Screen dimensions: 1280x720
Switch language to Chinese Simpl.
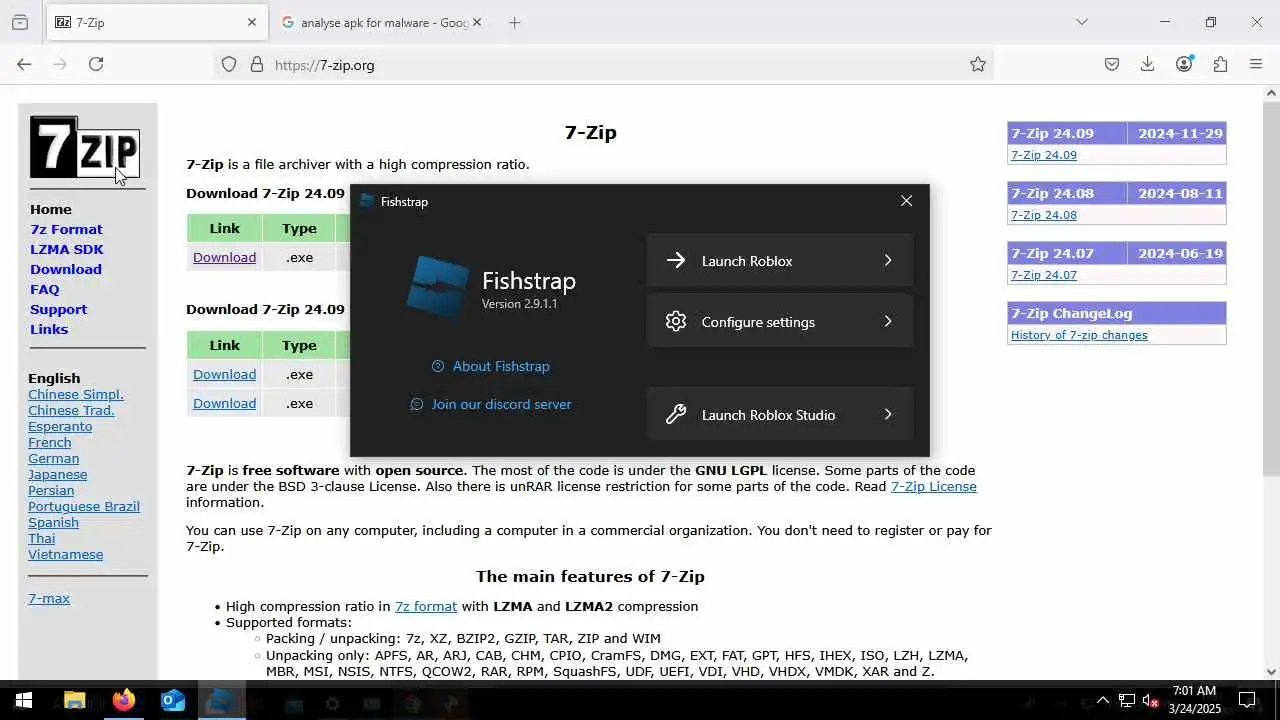click(x=76, y=394)
